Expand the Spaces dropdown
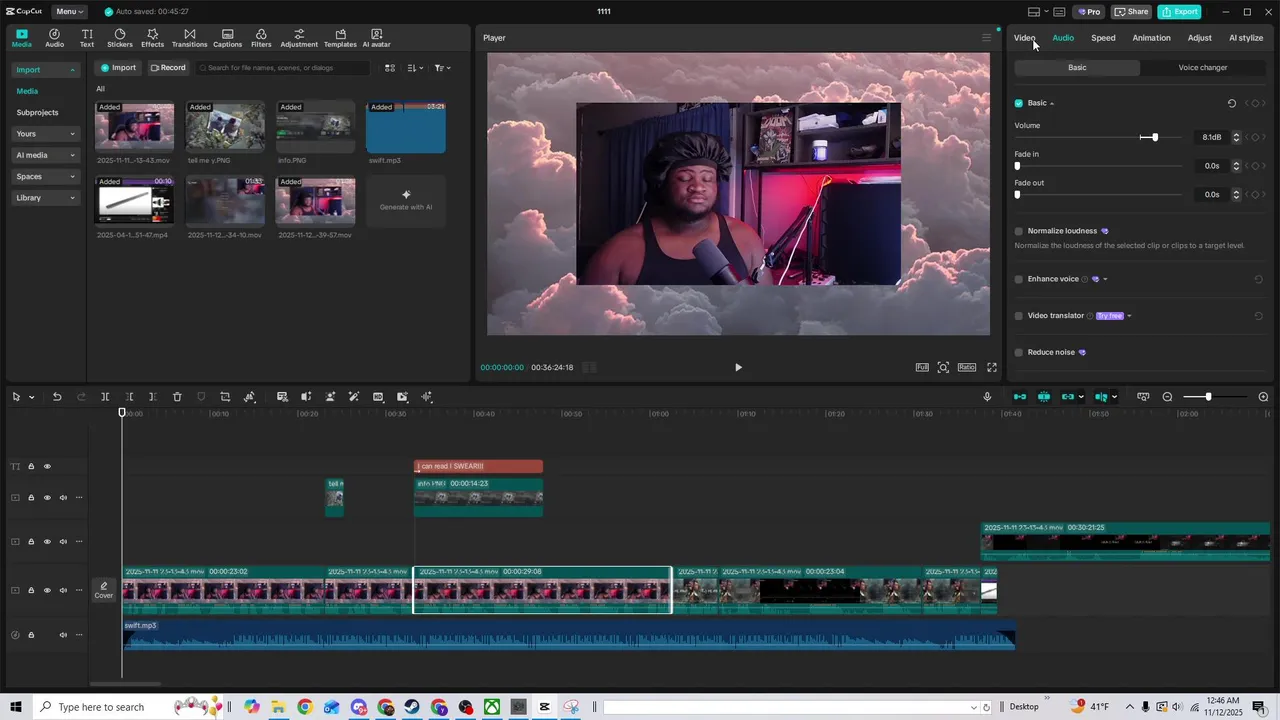The image size is (1280, 720). coord(46,177)
